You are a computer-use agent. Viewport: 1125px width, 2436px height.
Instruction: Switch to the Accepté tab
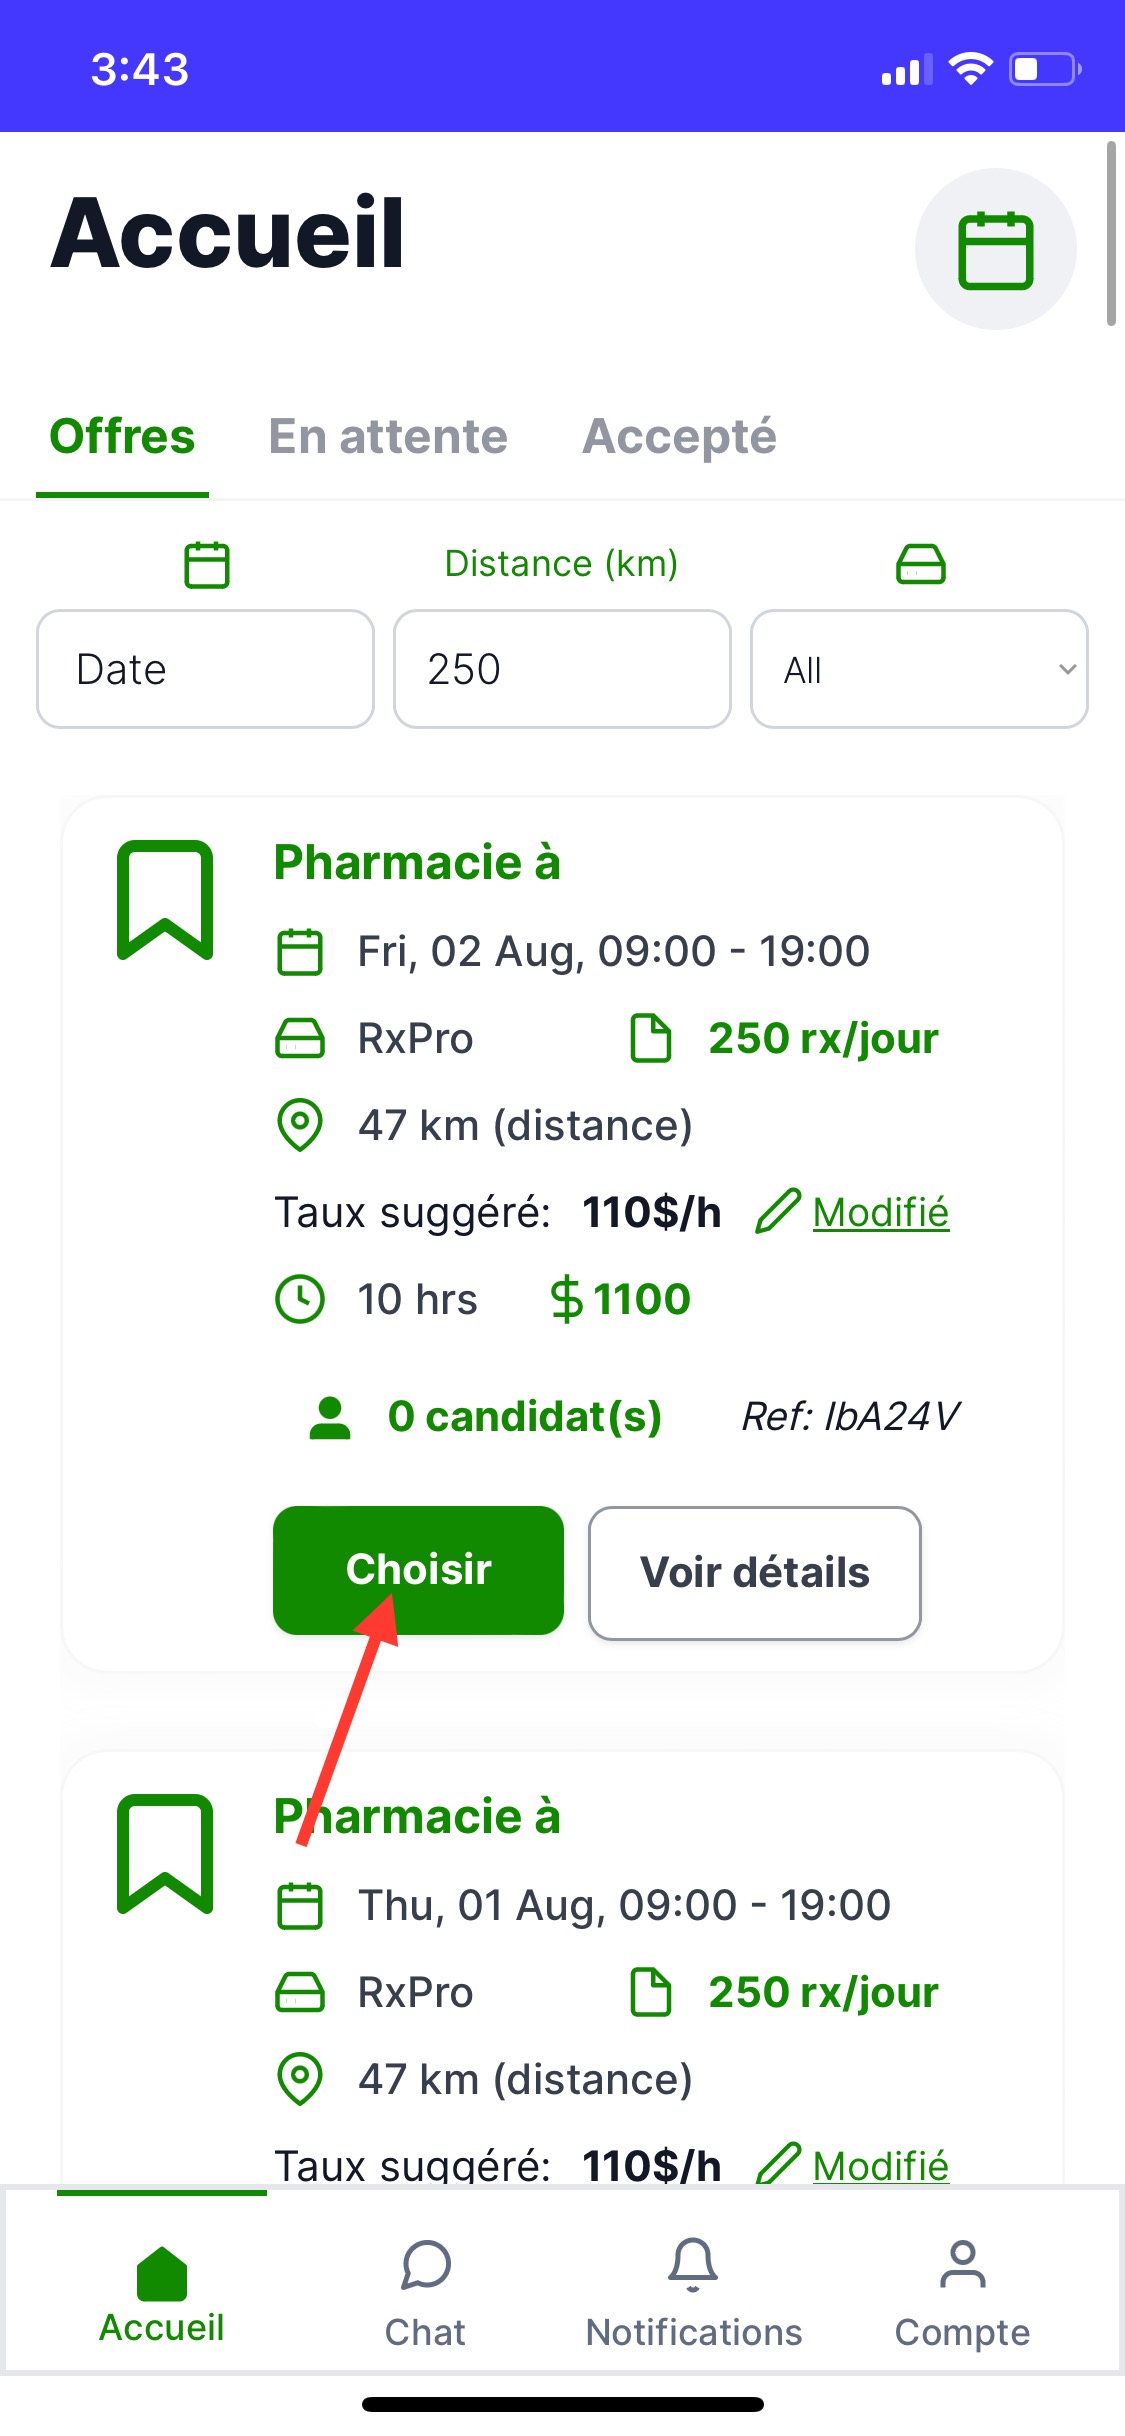679,437
